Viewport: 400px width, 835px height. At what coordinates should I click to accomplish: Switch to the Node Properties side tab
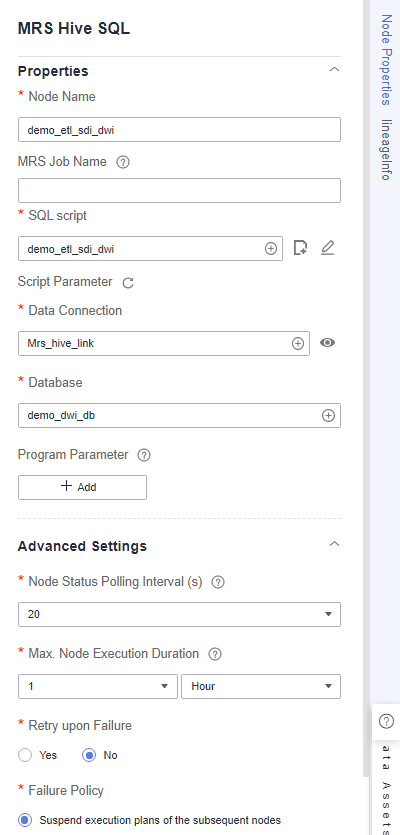(386, 60)
